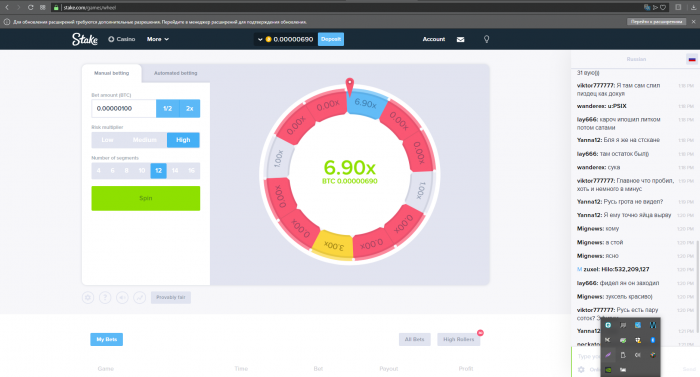Open the messages envelope icon
The height and width of the screenshot is (377, 700).
point(460,39)
